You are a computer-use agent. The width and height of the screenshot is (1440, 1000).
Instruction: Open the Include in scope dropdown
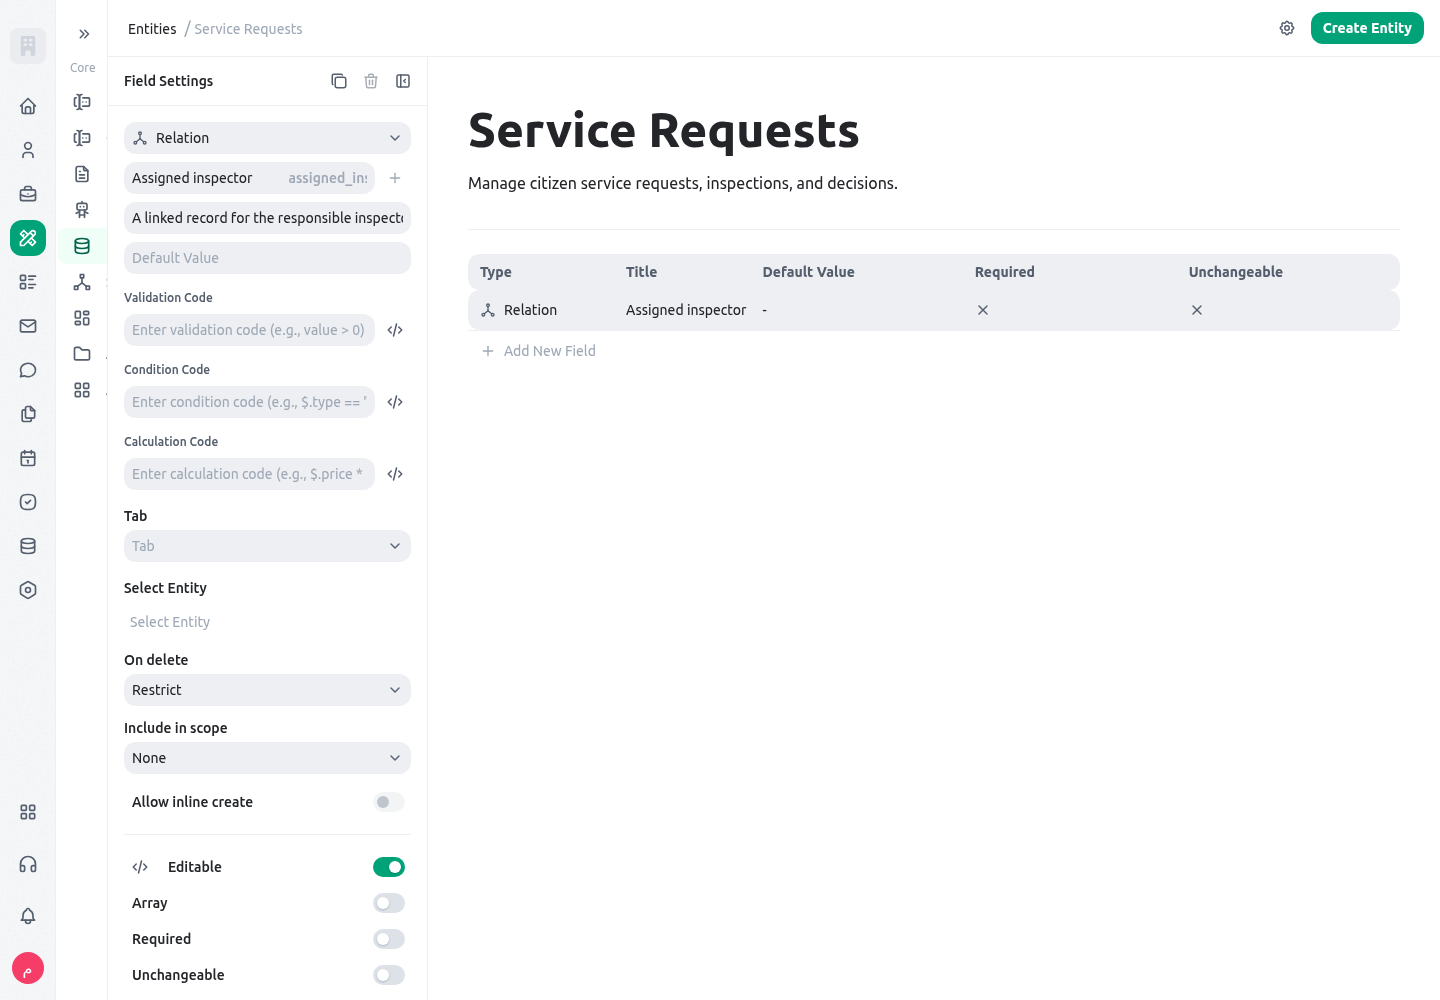click(x=267, y=758)
